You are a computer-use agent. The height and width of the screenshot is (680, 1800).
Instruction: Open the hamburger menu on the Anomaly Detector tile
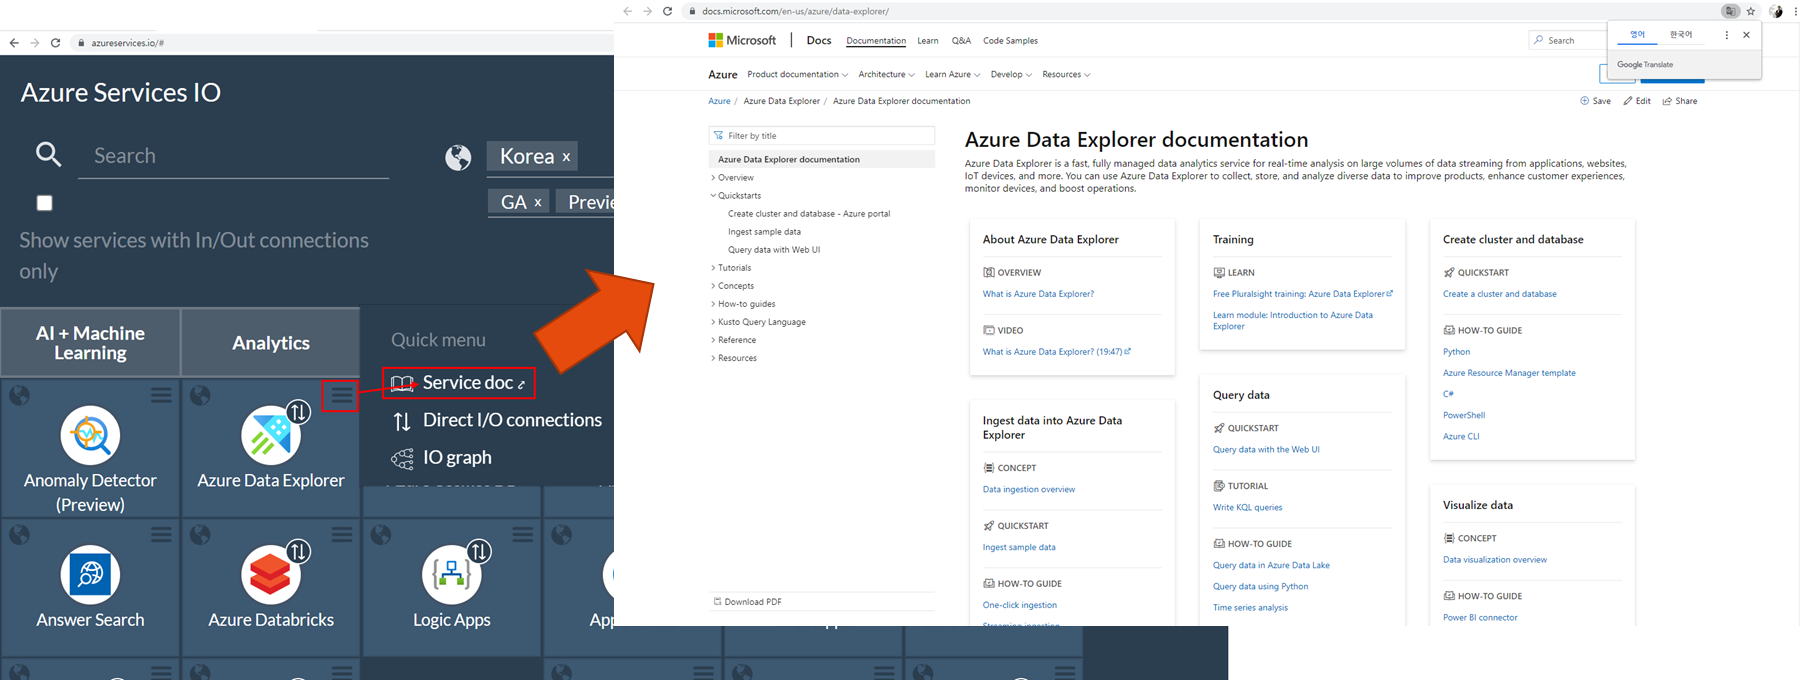pos(161,396)
